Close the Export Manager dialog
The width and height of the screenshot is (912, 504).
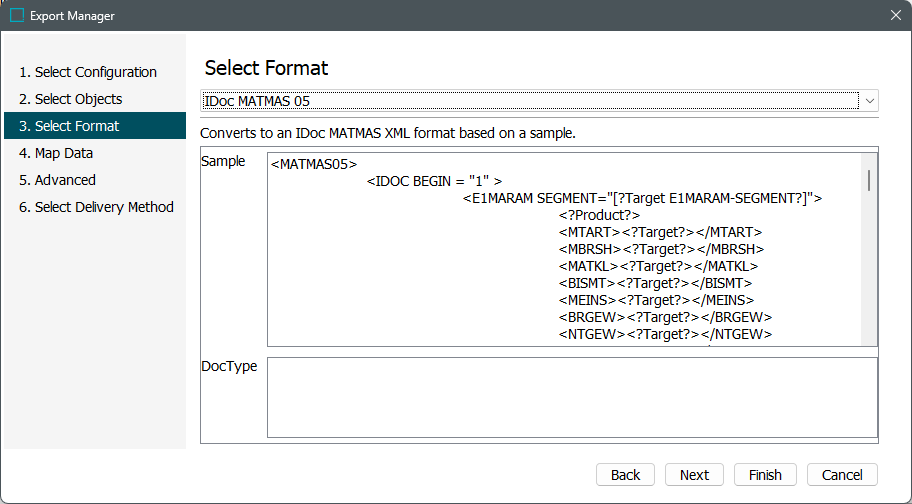895,16
